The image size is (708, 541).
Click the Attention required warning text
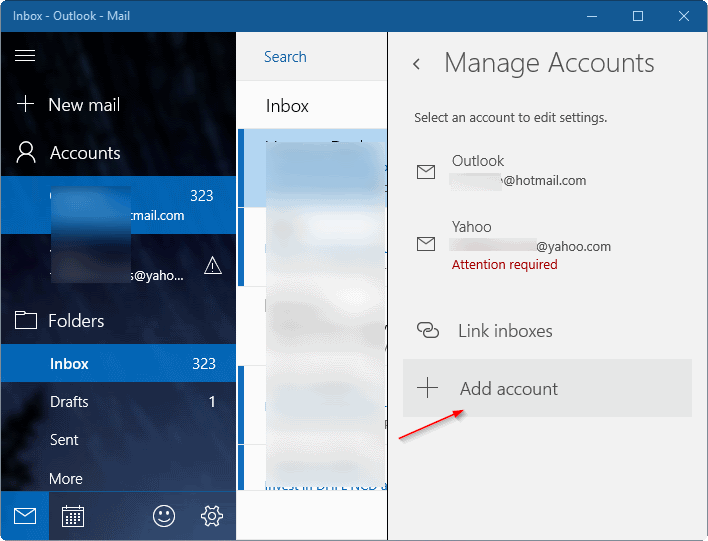504,265
